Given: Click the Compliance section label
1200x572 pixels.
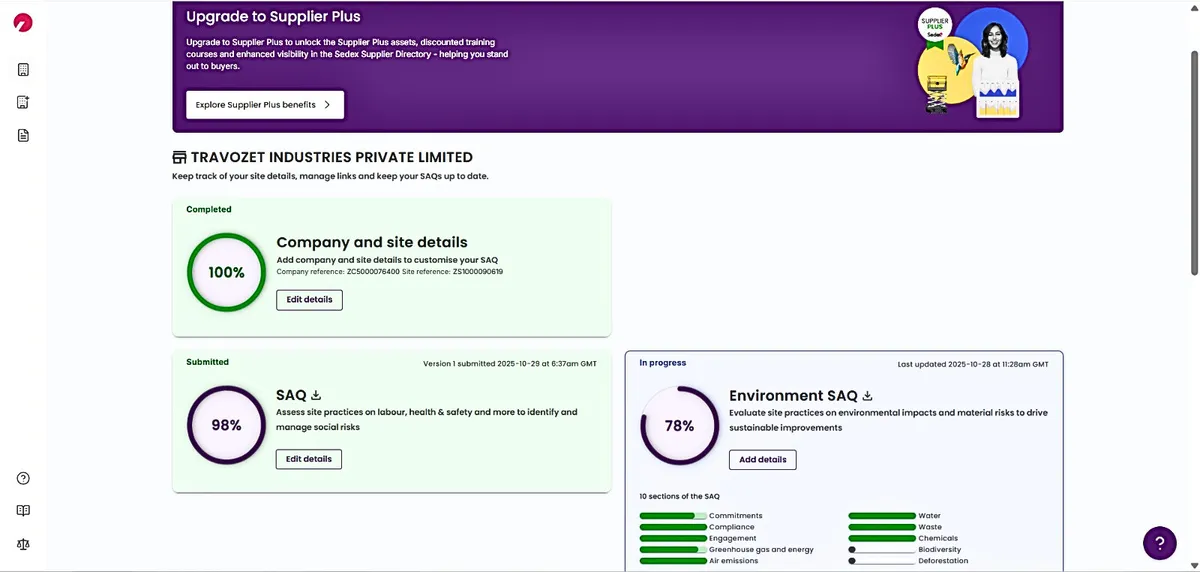Looking at the screenshot, I should coord(732,527).
